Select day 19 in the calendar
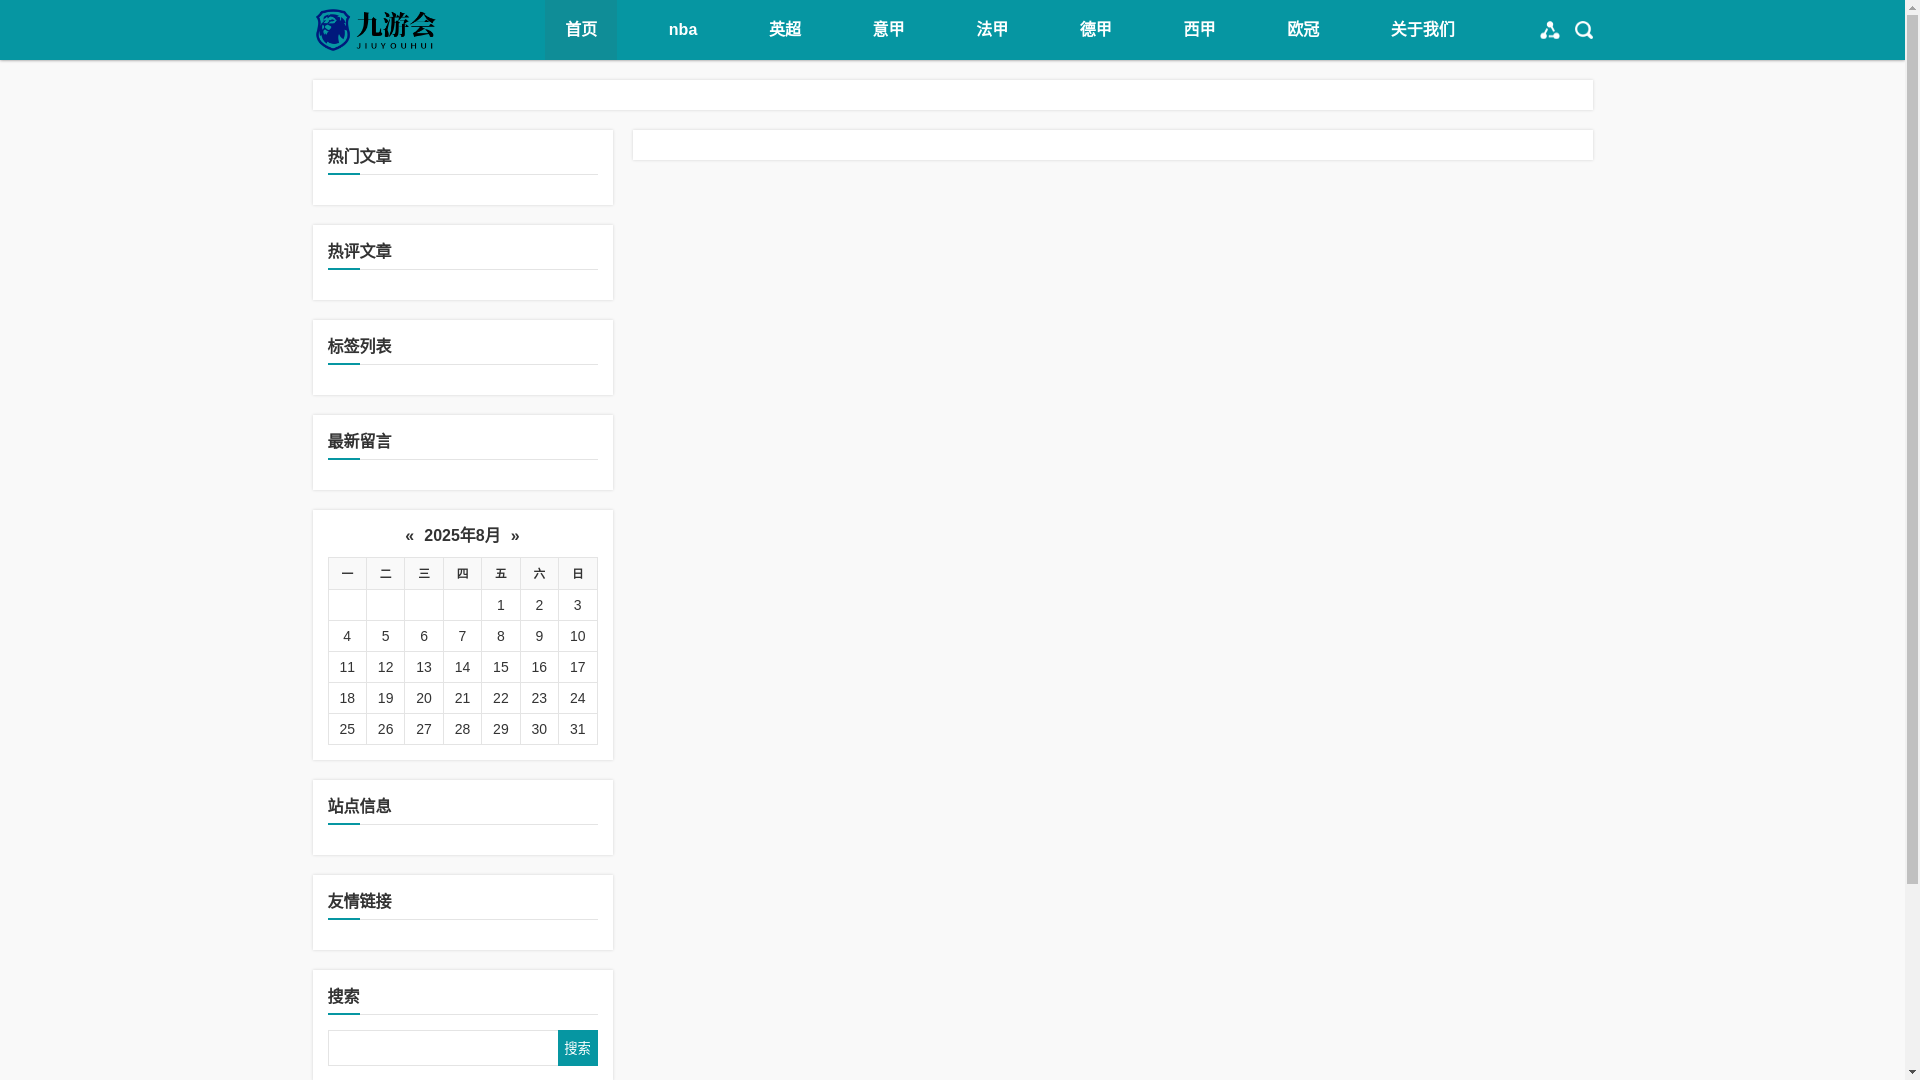Viewport: 1920px width, 1080px height. (386, 698)
